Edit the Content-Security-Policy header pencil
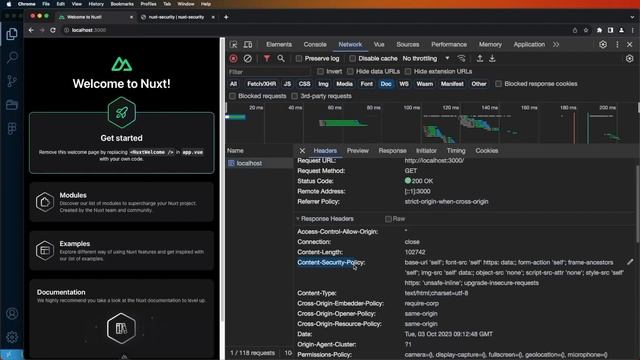 630,262
